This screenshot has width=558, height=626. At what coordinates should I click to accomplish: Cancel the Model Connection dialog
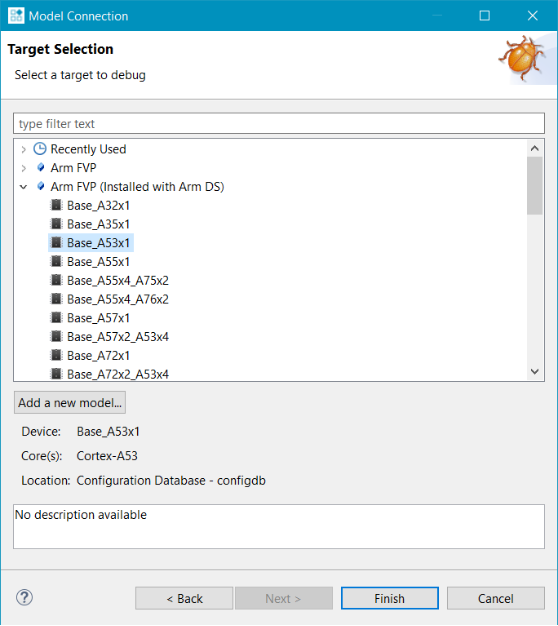496,598
